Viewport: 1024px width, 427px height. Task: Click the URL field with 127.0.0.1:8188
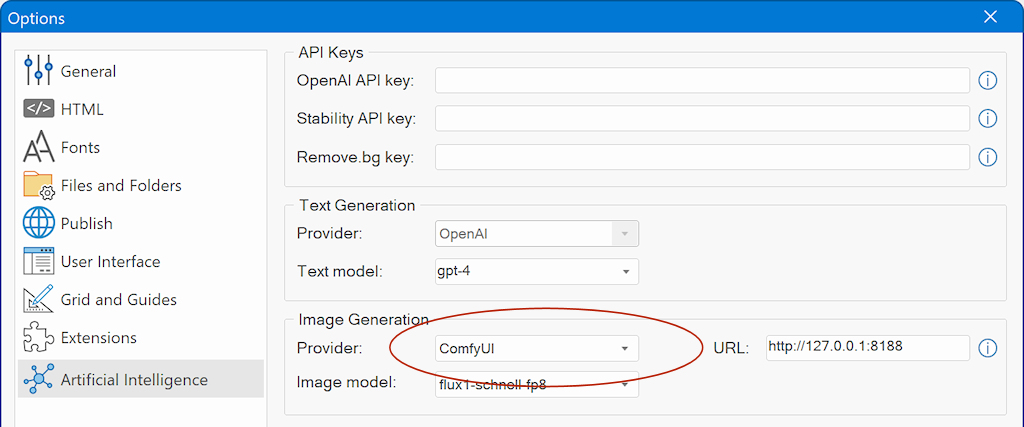tap(868, 348)
